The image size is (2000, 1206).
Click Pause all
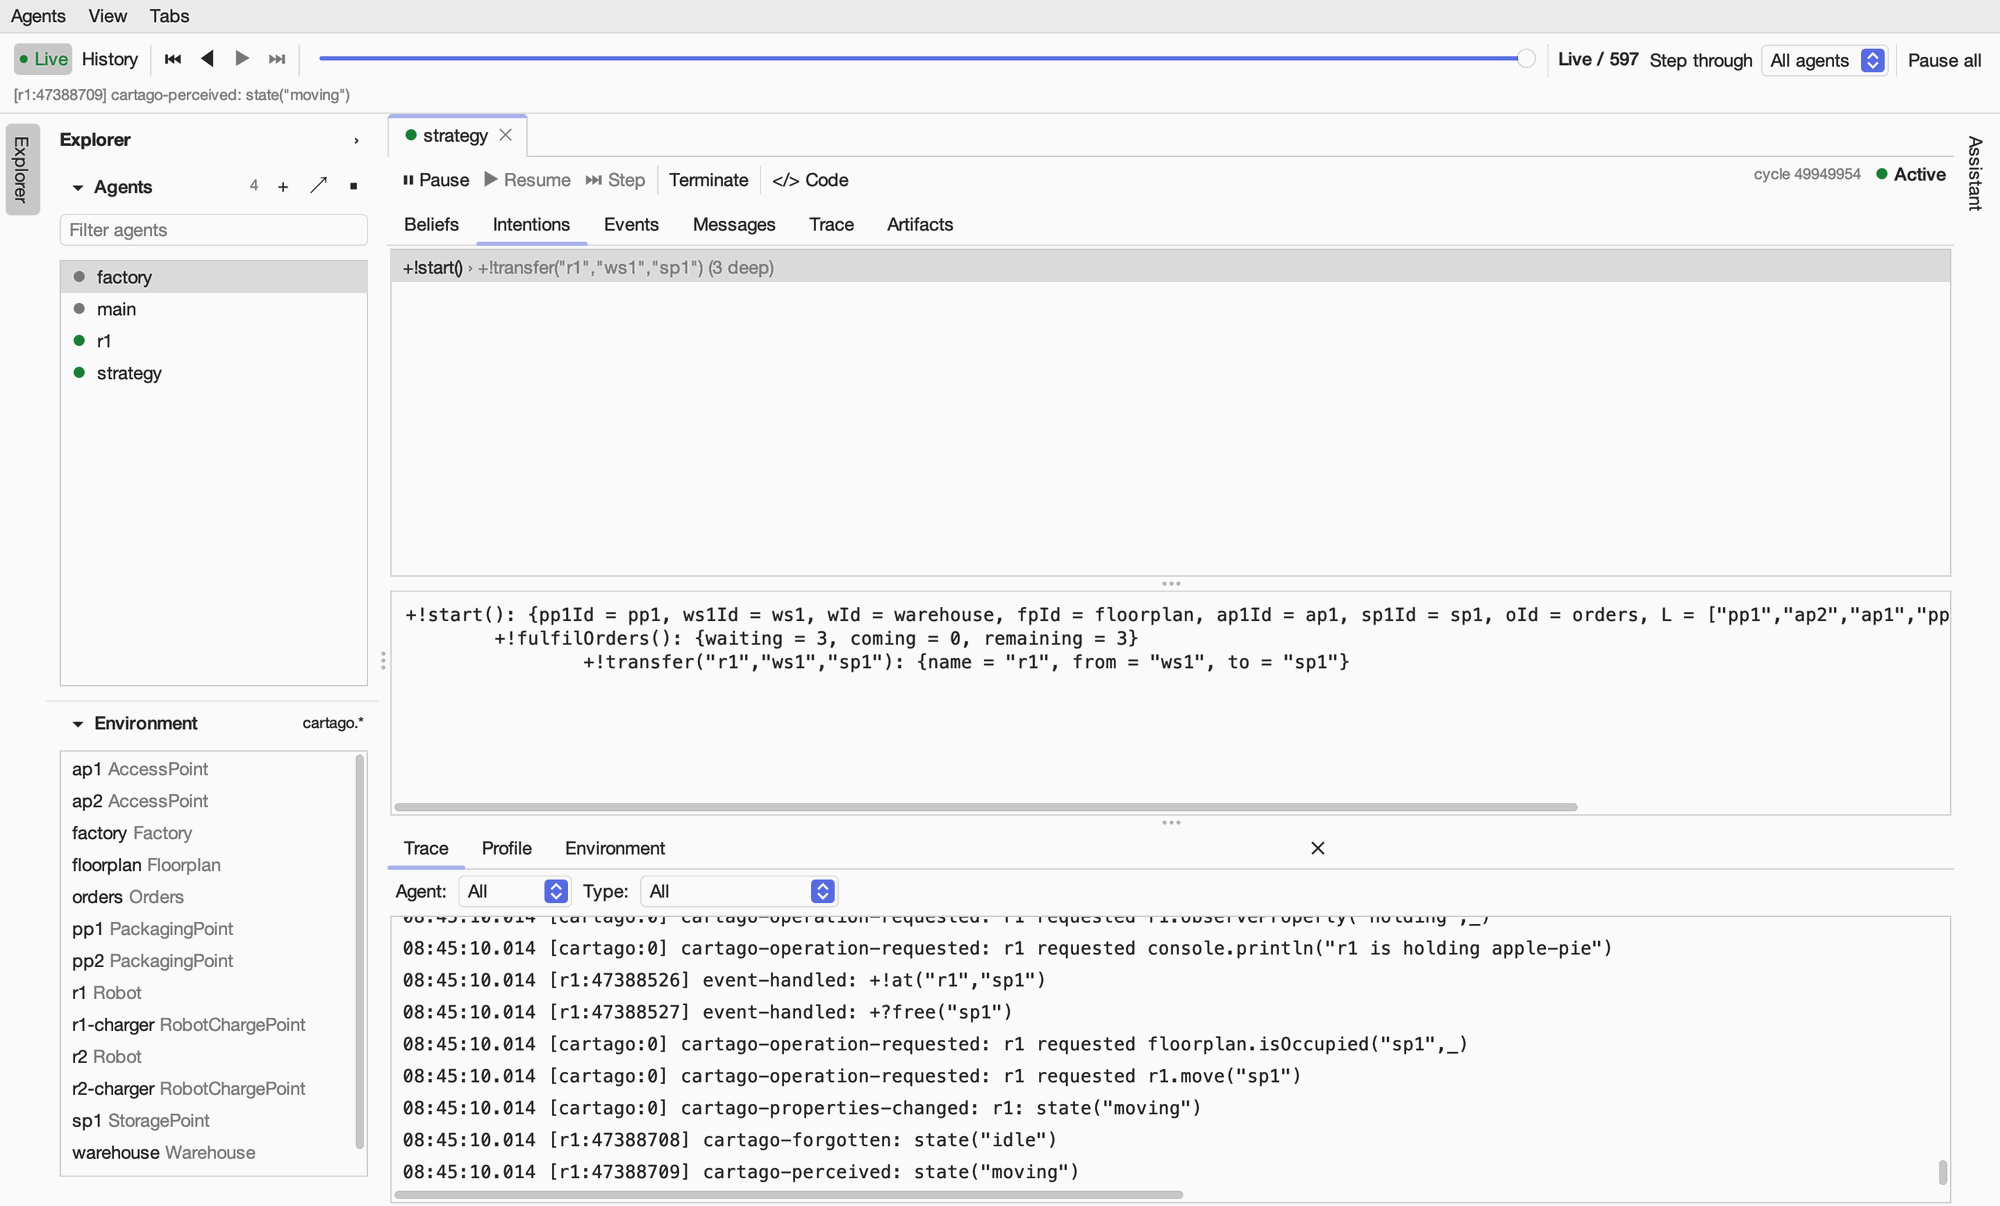click(1944, 60)
